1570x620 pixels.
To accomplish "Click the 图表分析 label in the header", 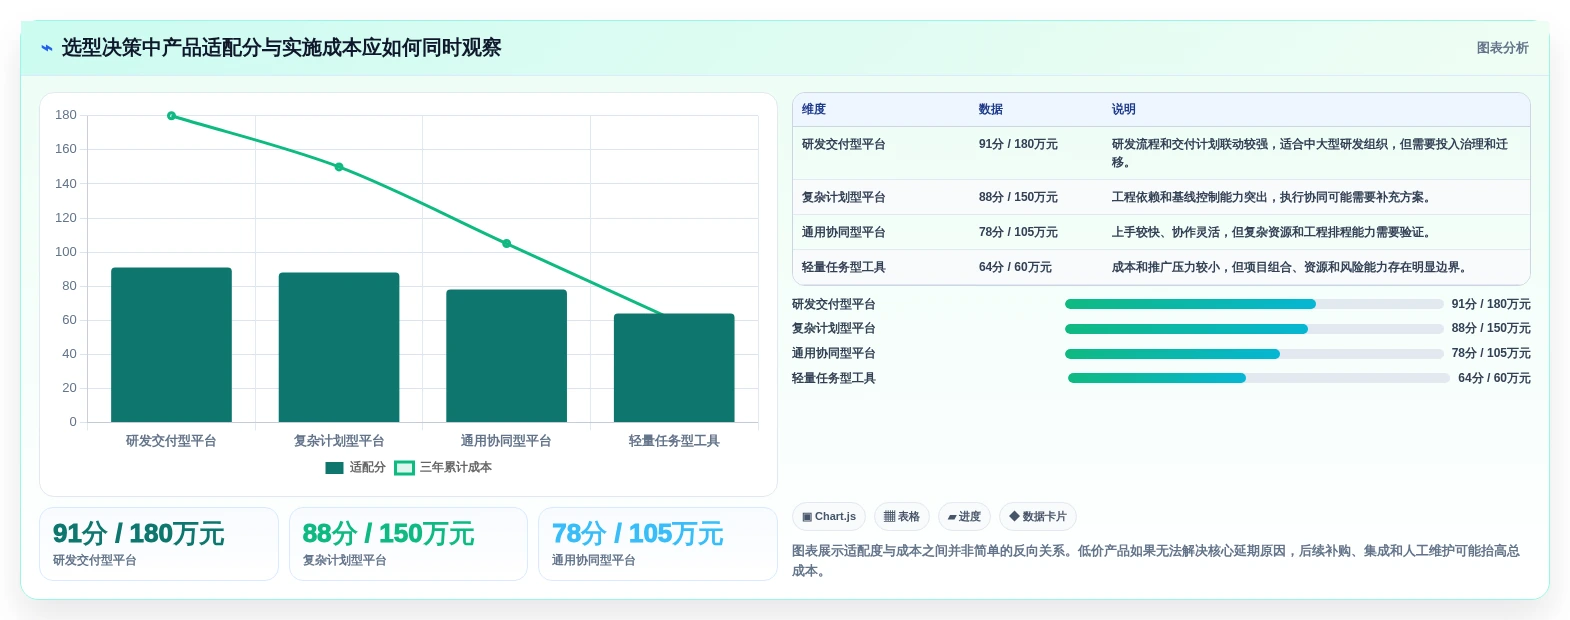I will (1502, 48).
